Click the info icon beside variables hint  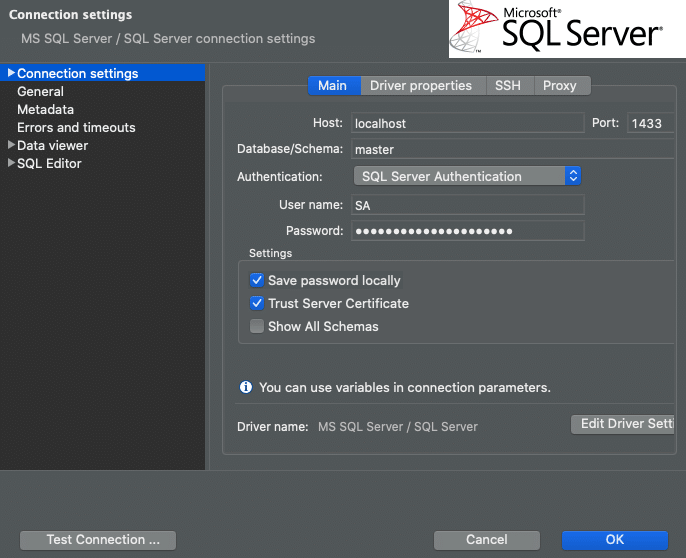(x=246, y=387)
